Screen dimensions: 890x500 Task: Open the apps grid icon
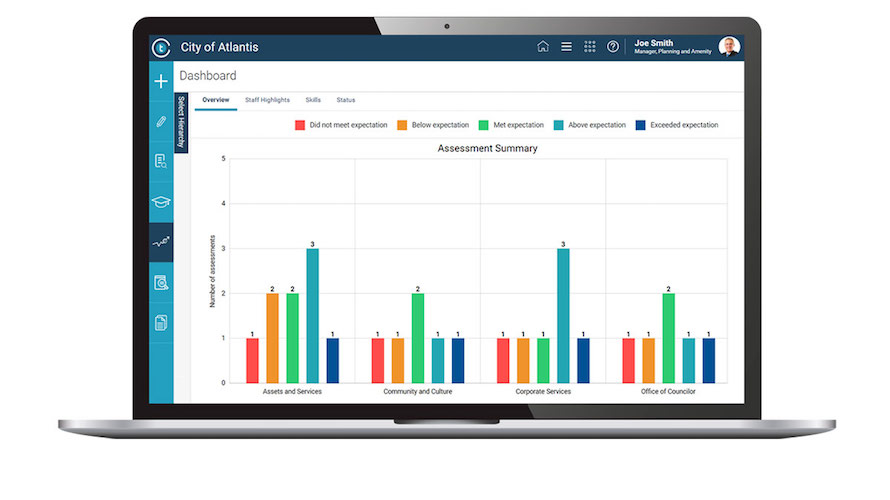(590, 47)
